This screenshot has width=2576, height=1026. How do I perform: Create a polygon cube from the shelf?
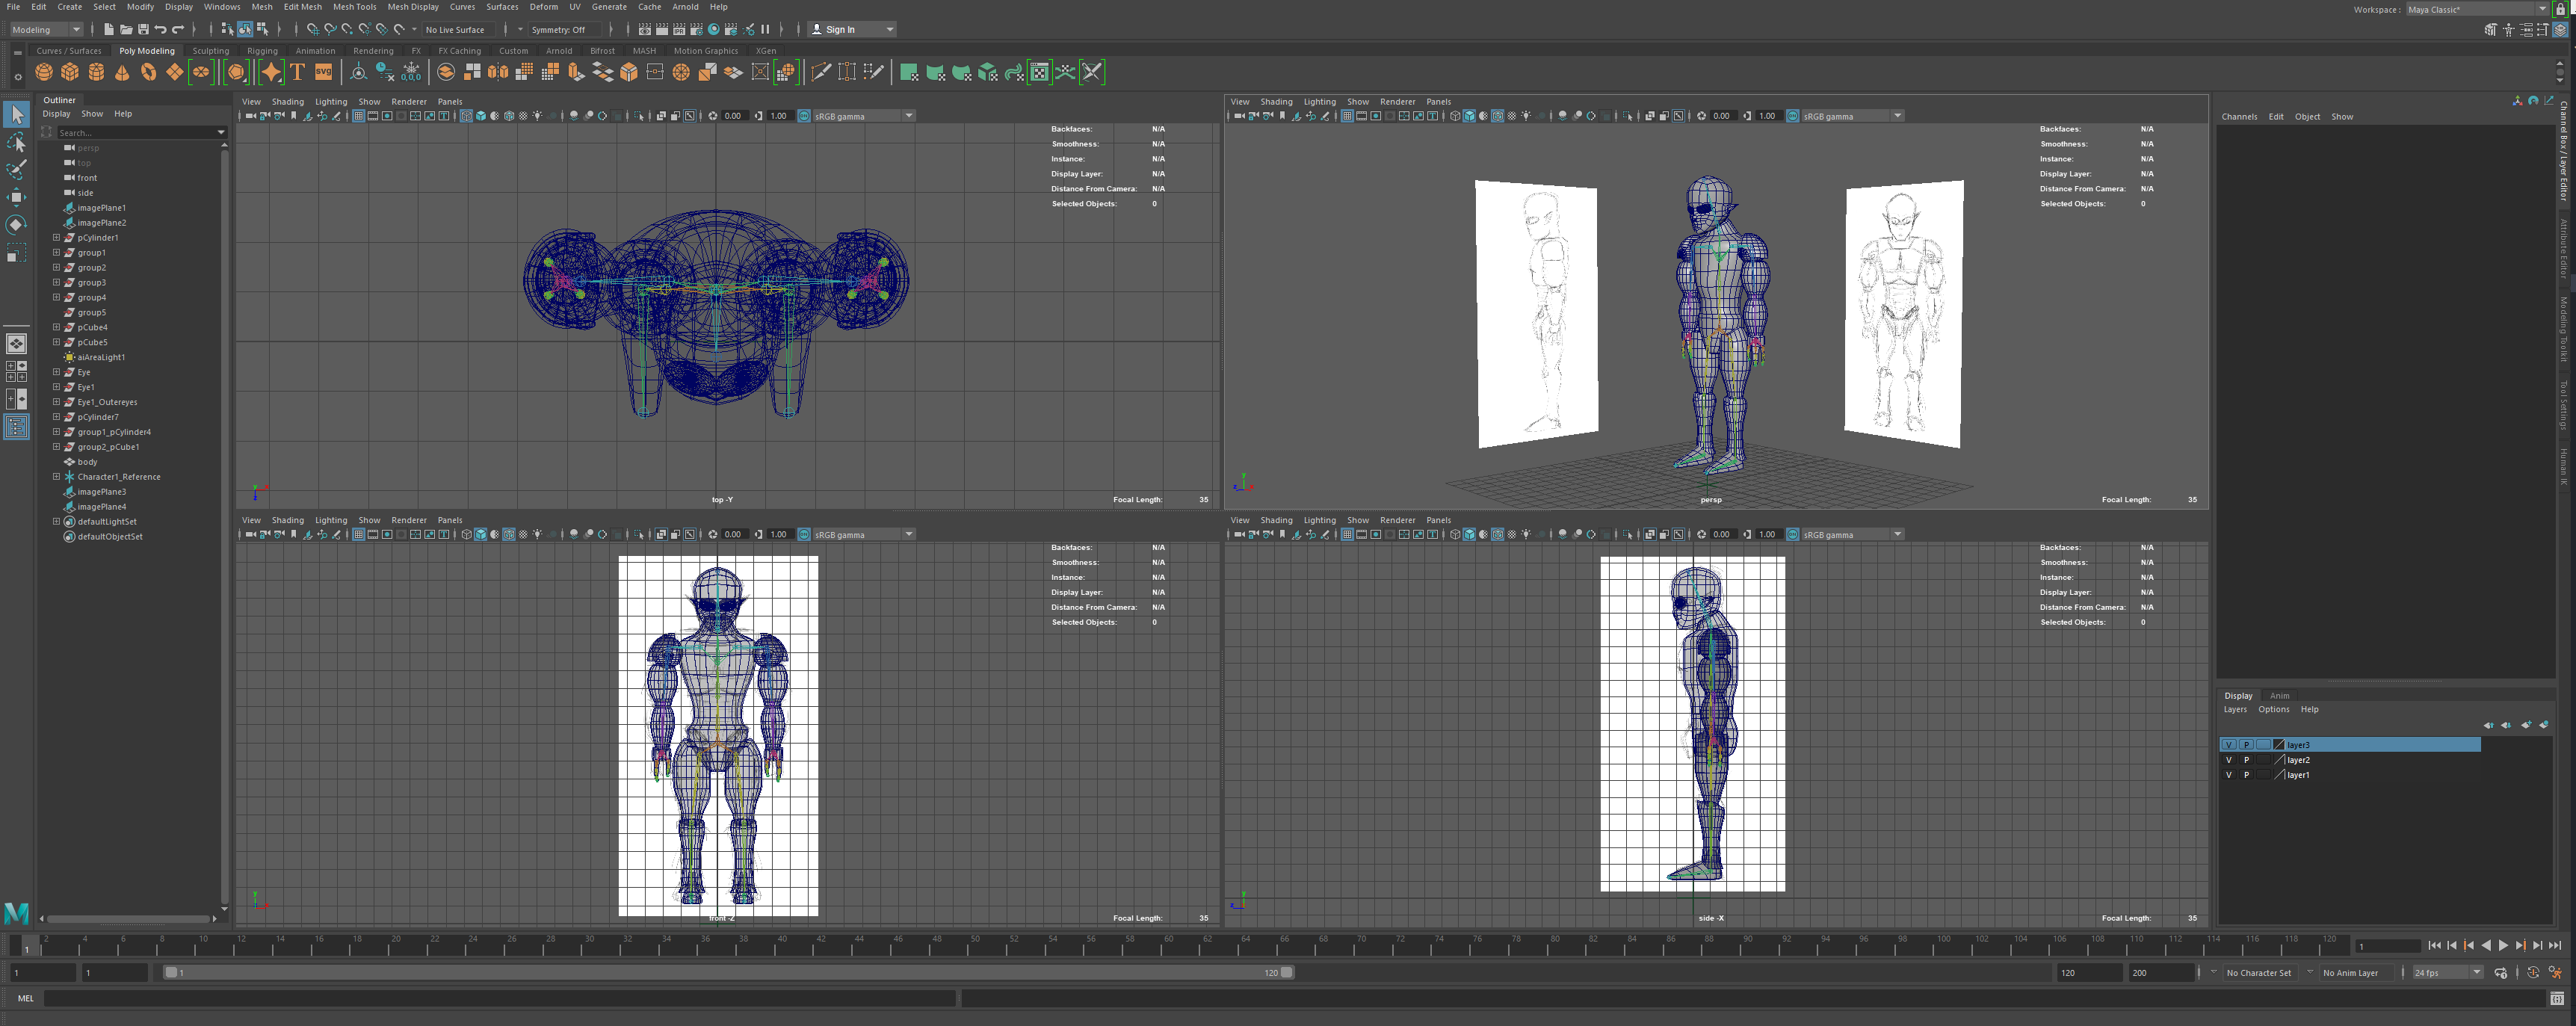click(69, 72)
